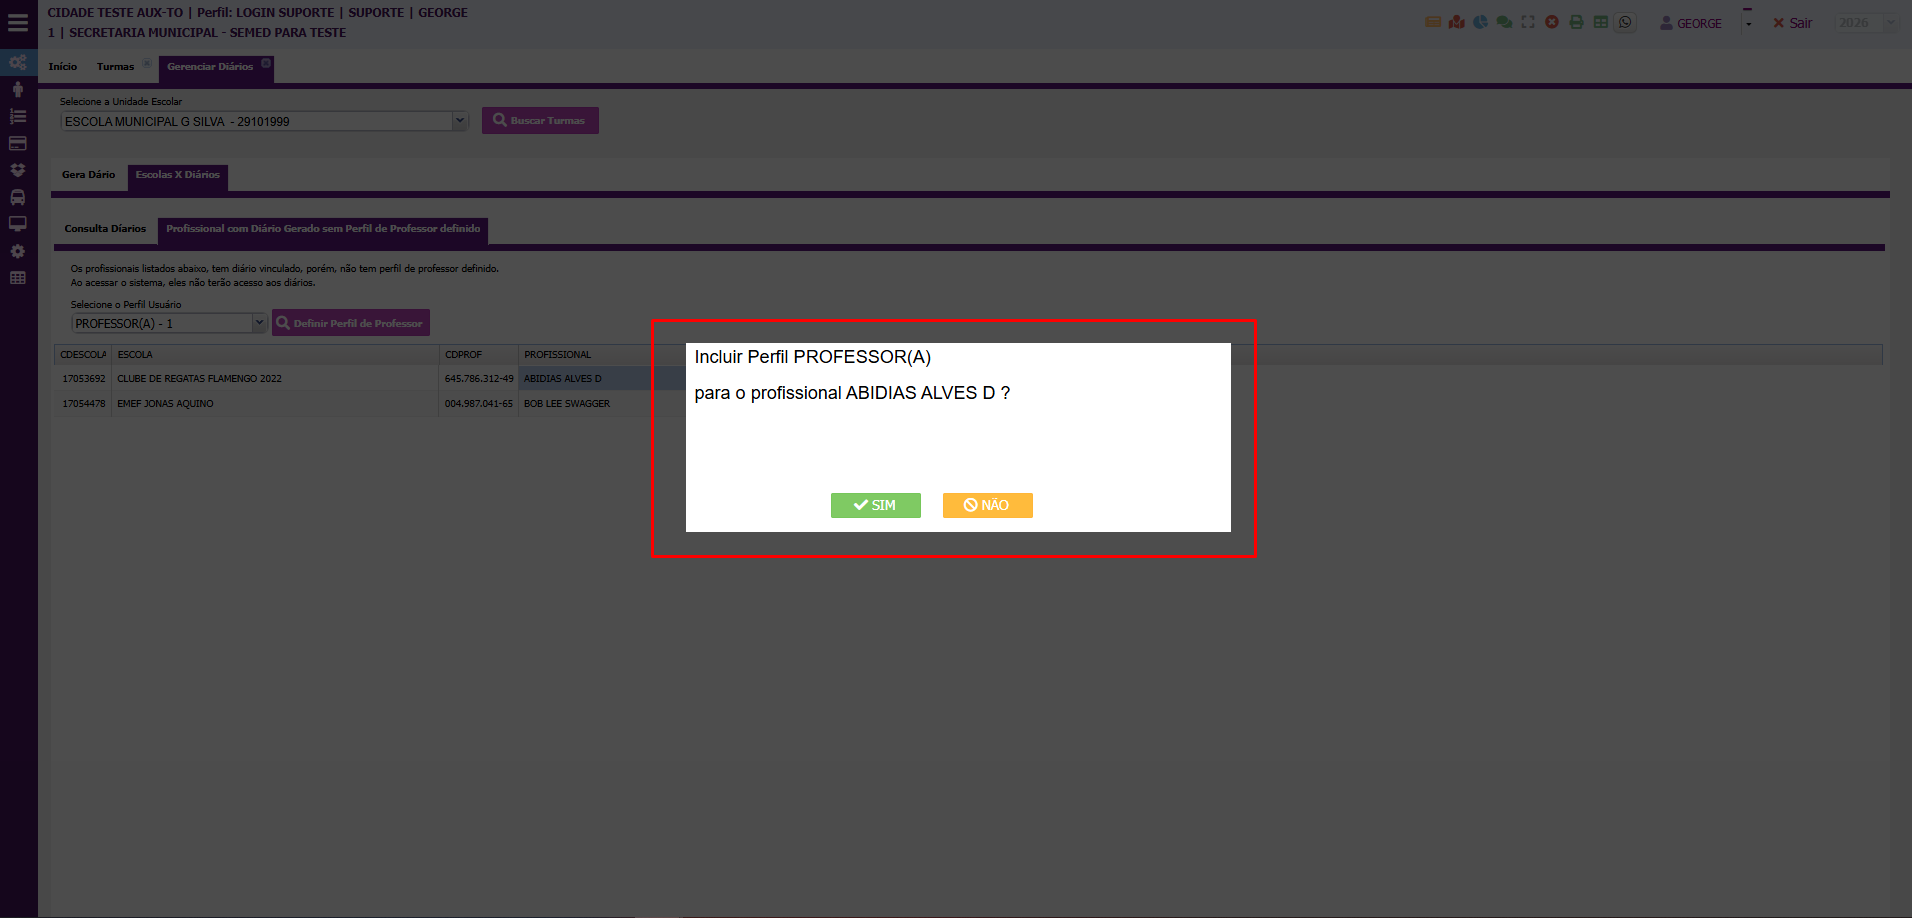Confirm by clicking the green SIM button
This screenshot has width=1912, height=918.
point(875,505)
